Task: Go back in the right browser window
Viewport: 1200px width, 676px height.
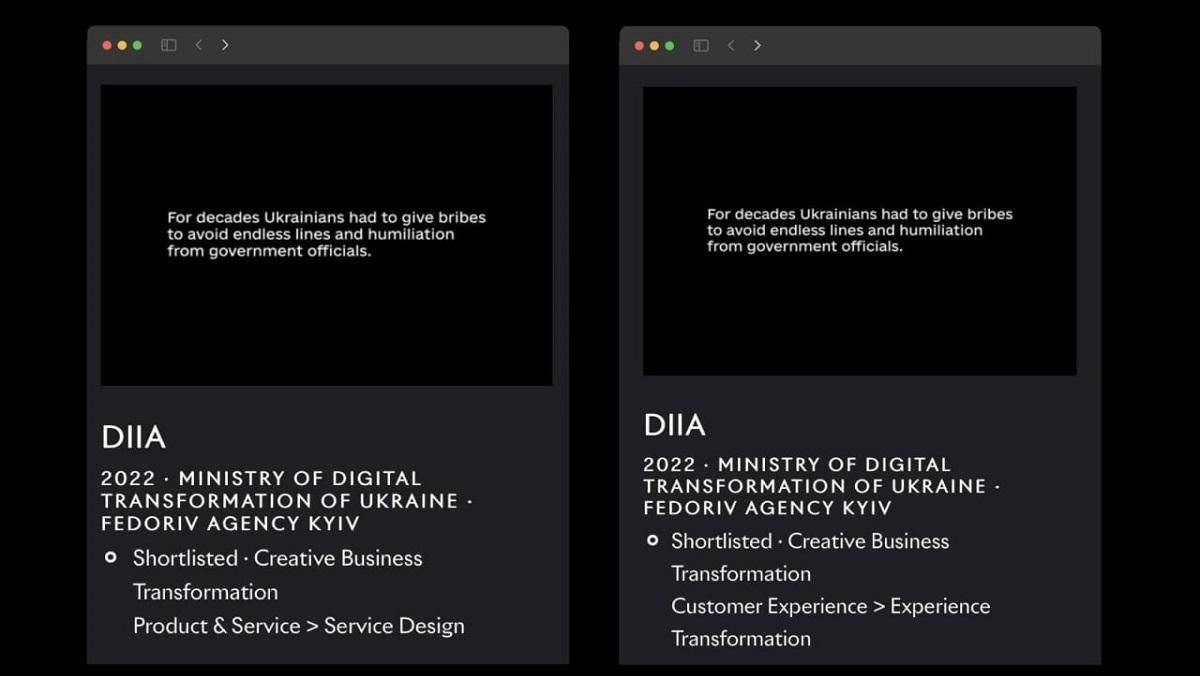Action: [731, 45]
